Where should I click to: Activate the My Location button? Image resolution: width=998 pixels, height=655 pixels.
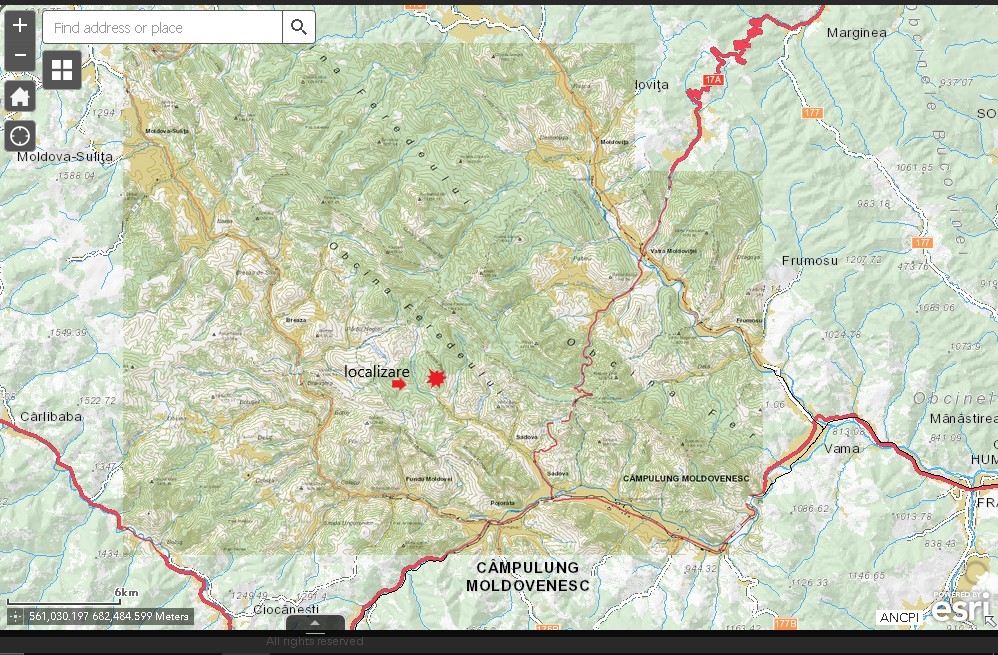coord(20,135)
